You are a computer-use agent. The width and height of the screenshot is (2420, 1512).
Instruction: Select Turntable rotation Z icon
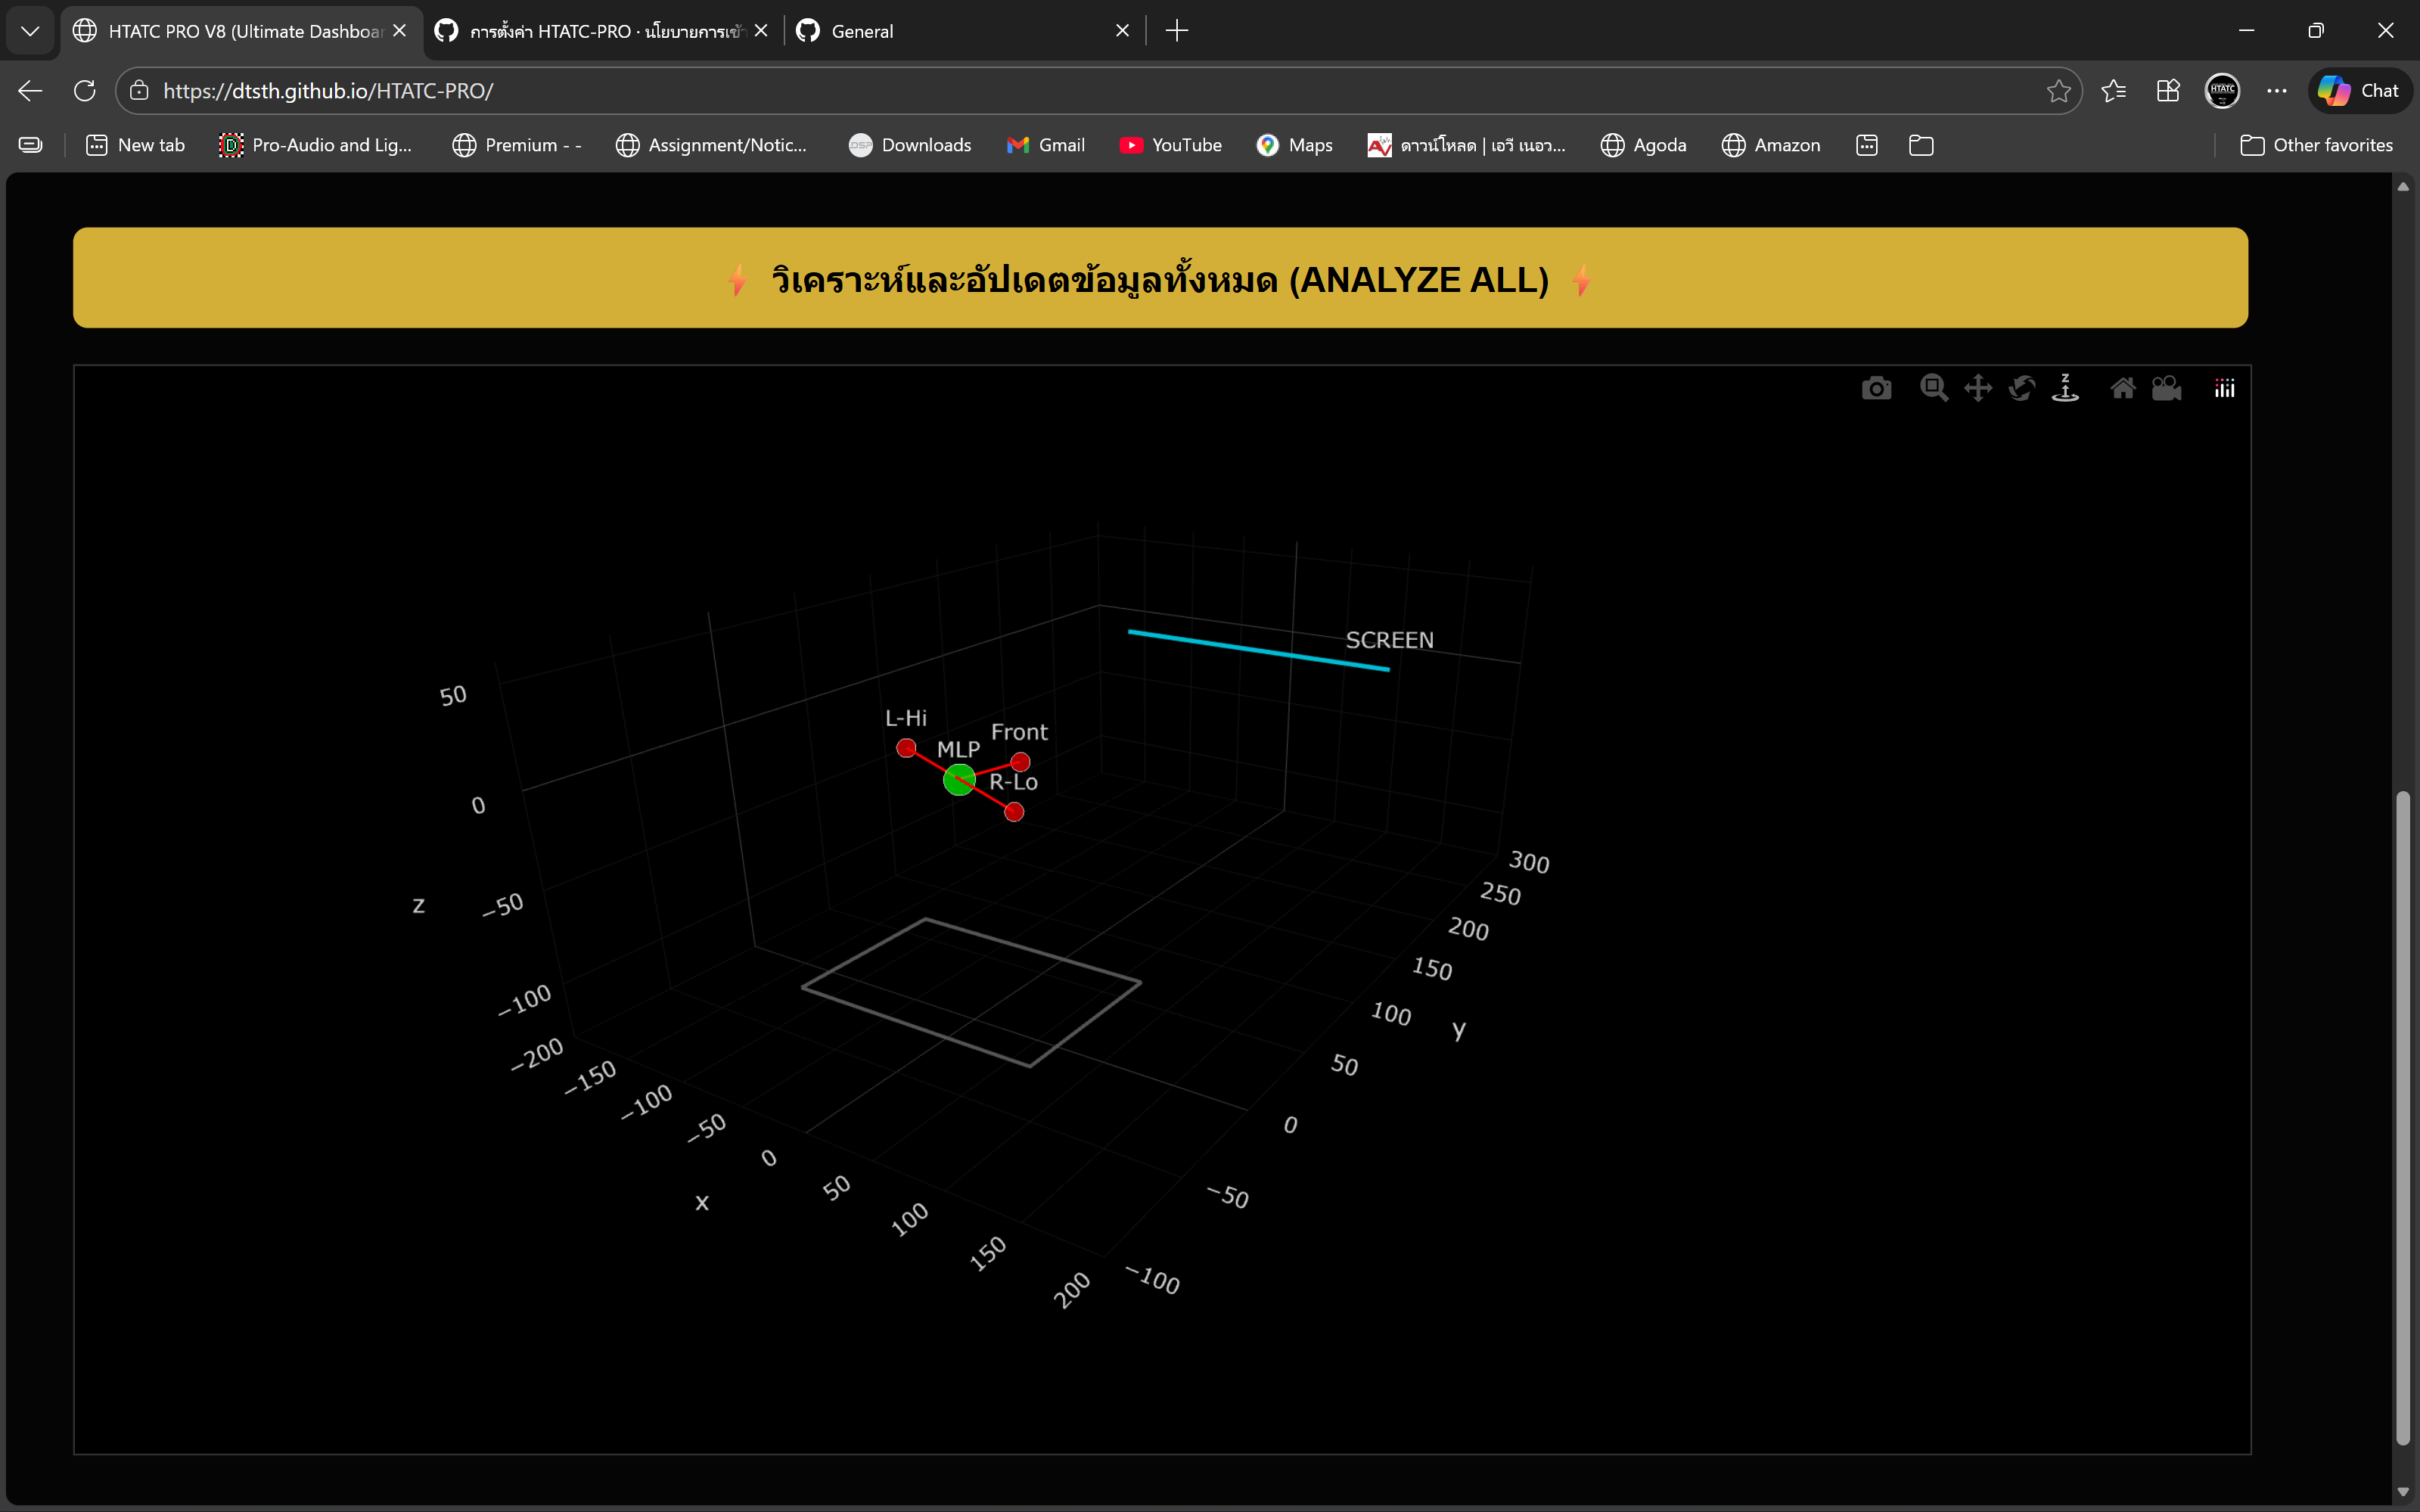2066,388
